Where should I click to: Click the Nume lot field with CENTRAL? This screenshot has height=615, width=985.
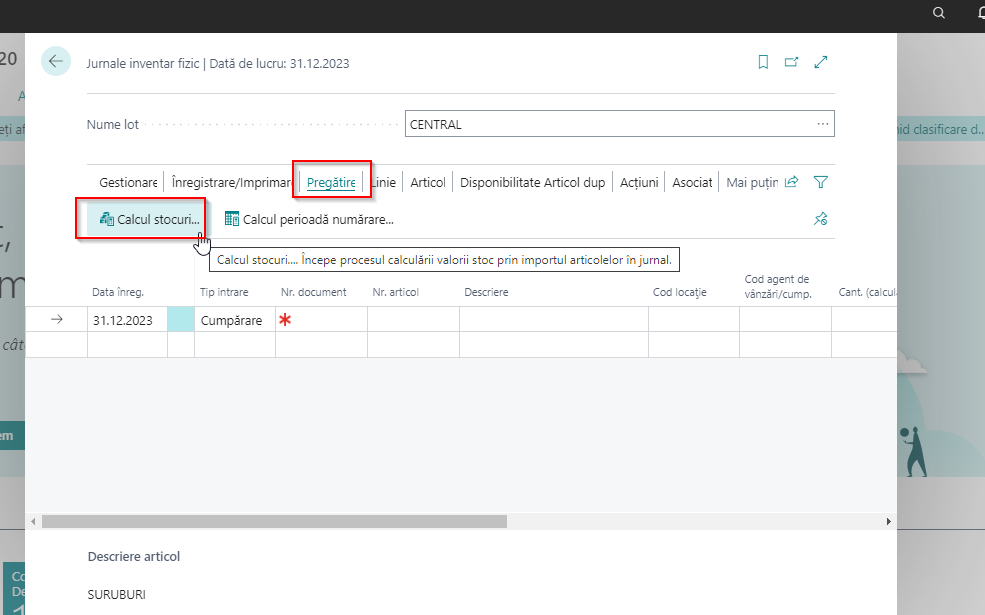pos(619,124)
